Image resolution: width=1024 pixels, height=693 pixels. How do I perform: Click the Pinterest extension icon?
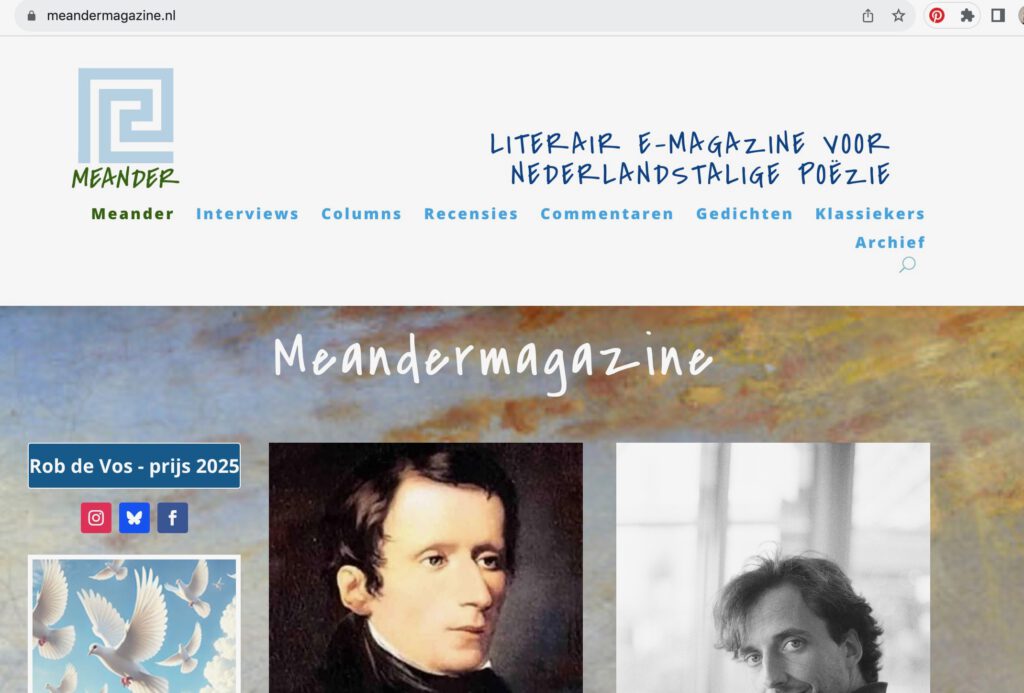(x=936, y=16)
